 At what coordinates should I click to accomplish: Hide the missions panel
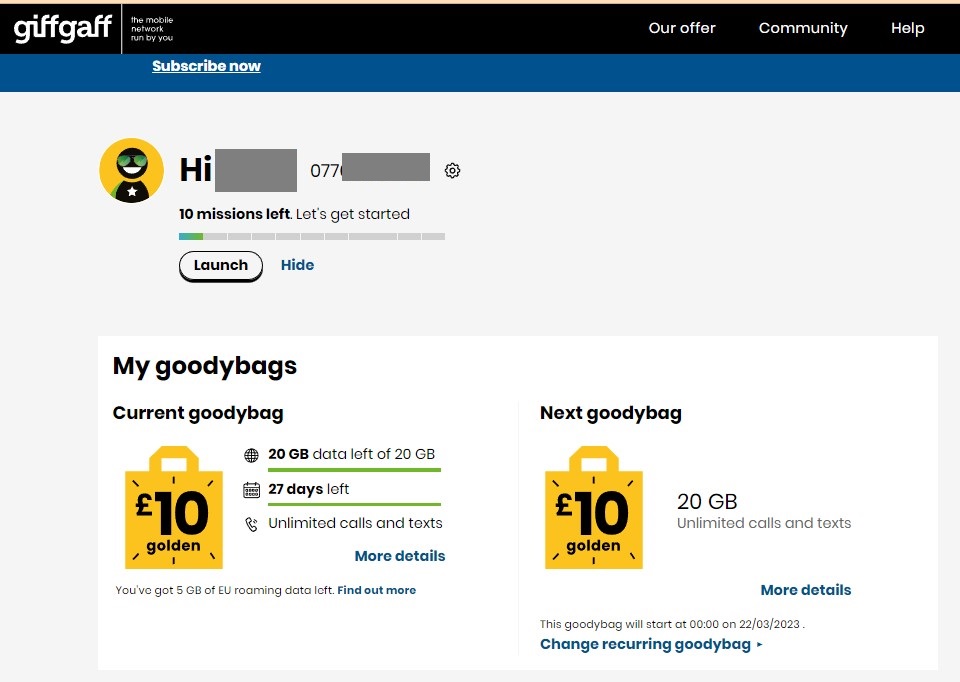tap(298, 265)
